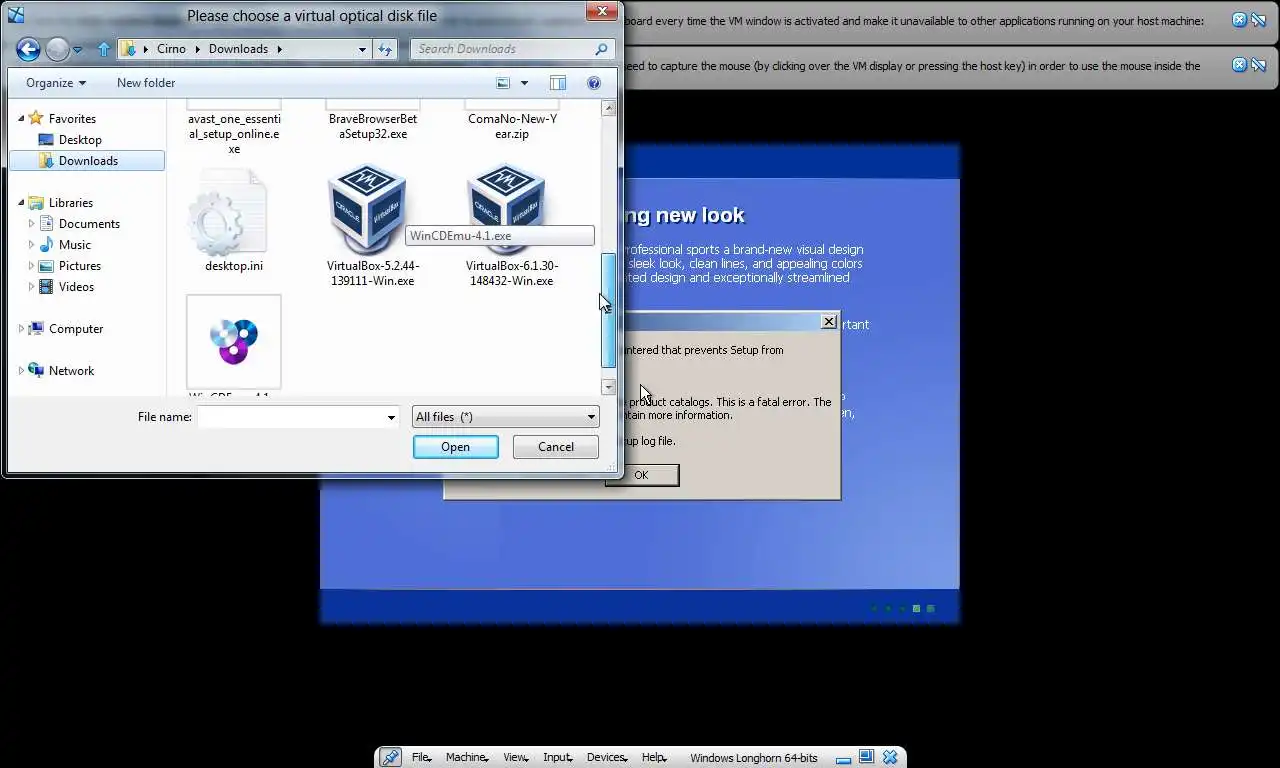The height and width of the screenshot is (768, 1280).
Task: Open the view options dropdown arrow
Action: [x=524, y=83]
